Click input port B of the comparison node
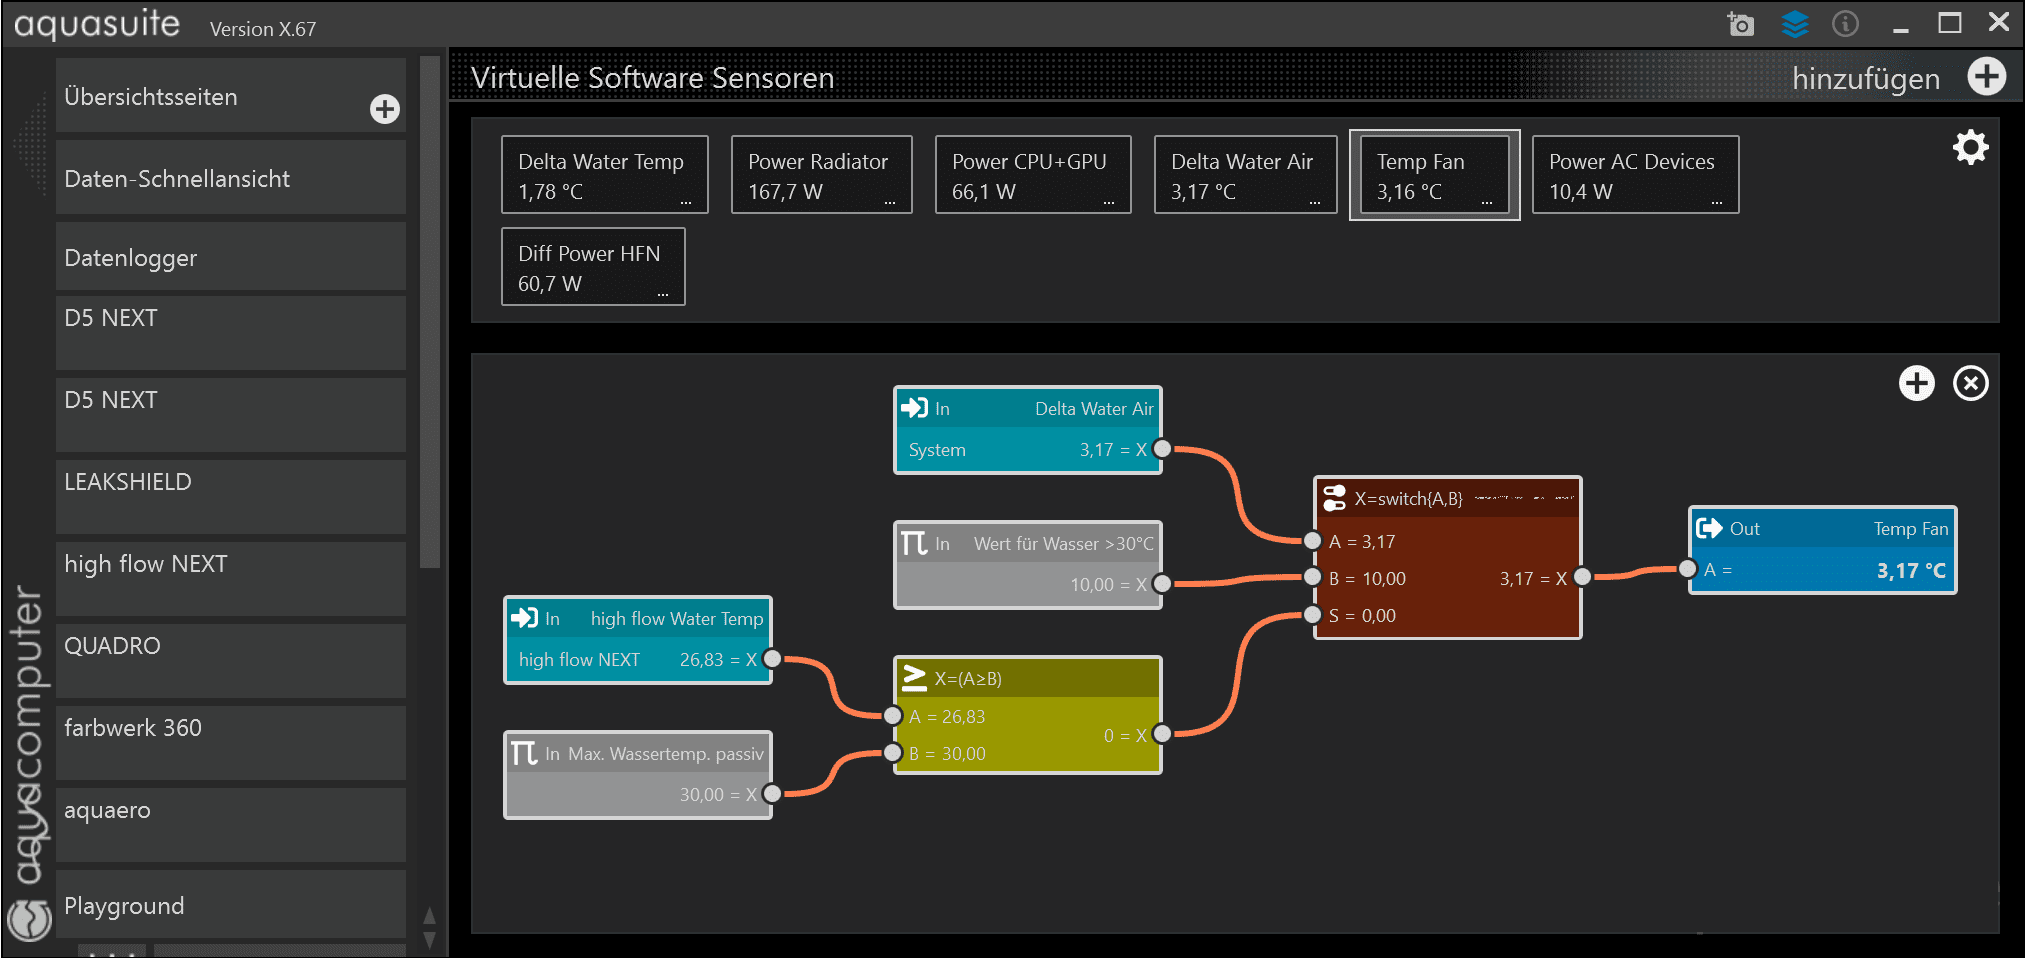The image size is (2025, 958). (x=893, y=753)
